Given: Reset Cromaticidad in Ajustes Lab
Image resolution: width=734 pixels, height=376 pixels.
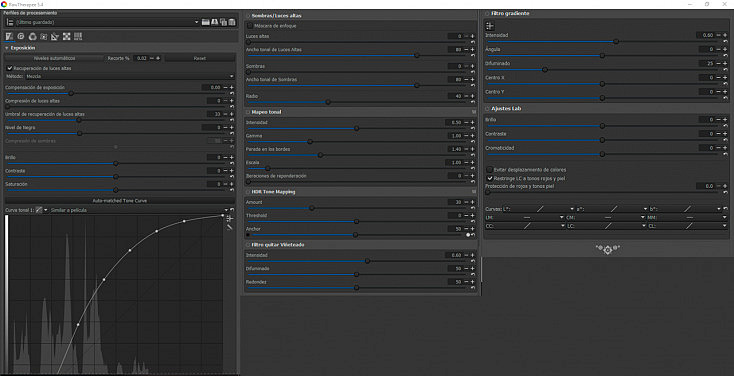Looking at the screenshot, I should (725, 154).
